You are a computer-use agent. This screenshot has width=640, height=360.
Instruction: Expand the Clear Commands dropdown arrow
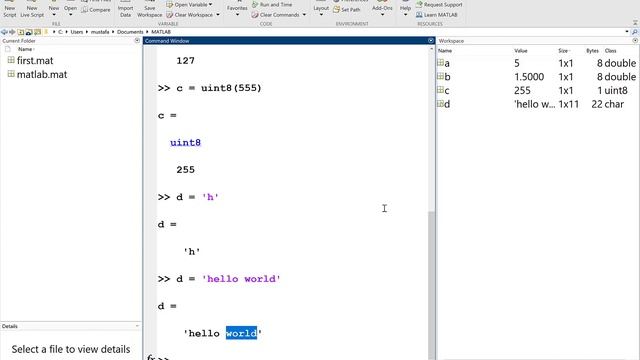pyautogui.click(x=304, y=15)
